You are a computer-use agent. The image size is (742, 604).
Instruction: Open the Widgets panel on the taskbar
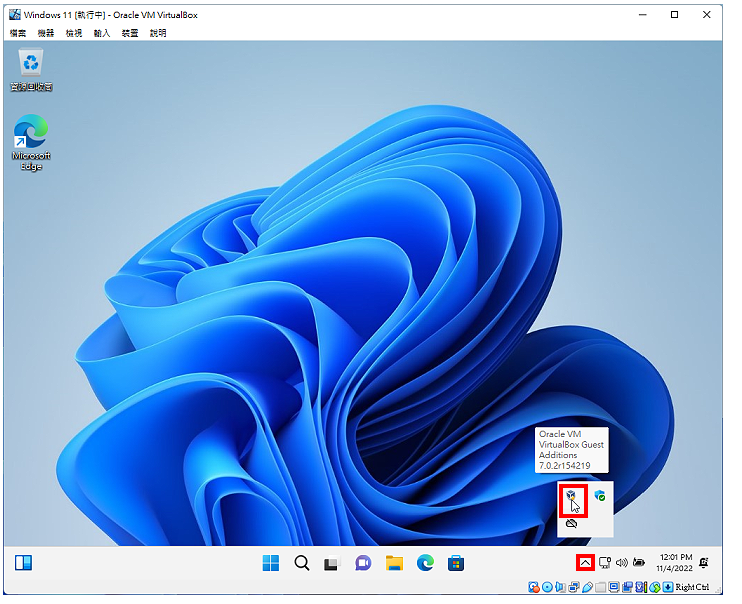click(23, 563)
